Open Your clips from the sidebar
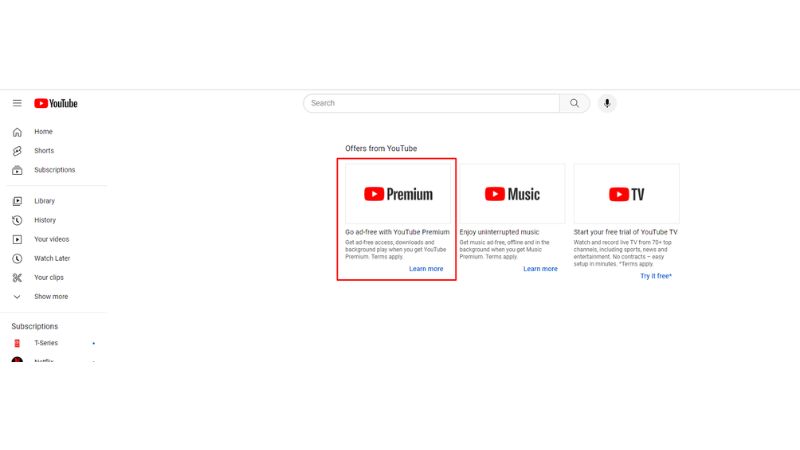The height and width of the screenshot is (450, 800). point(49,277)
